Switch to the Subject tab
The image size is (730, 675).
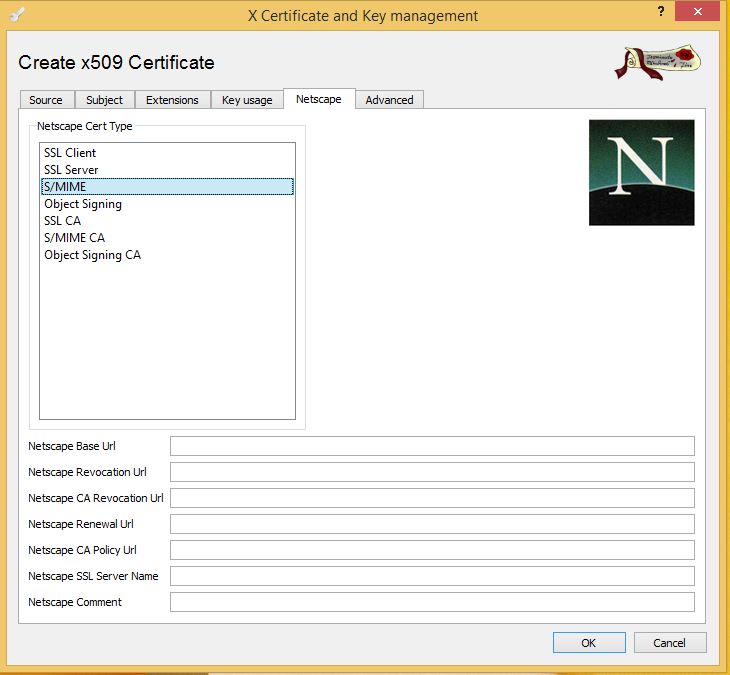(x=104, y=100)
